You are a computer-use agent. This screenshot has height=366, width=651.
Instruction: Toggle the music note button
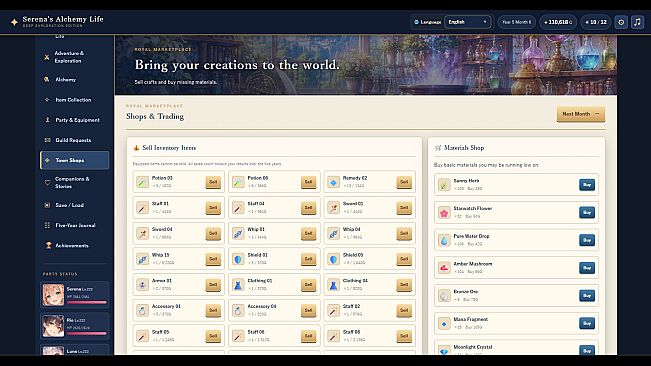click(x=637, y=22)
